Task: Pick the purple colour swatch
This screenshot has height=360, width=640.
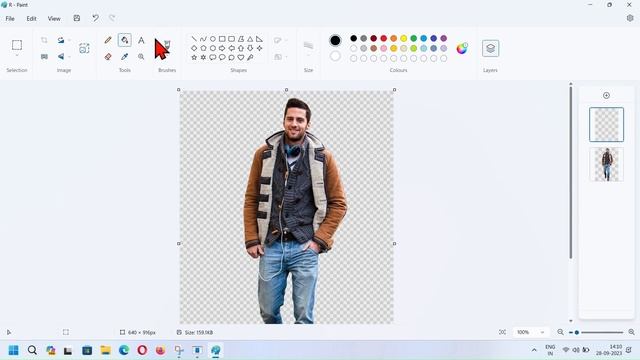Action: pos(444,38)
